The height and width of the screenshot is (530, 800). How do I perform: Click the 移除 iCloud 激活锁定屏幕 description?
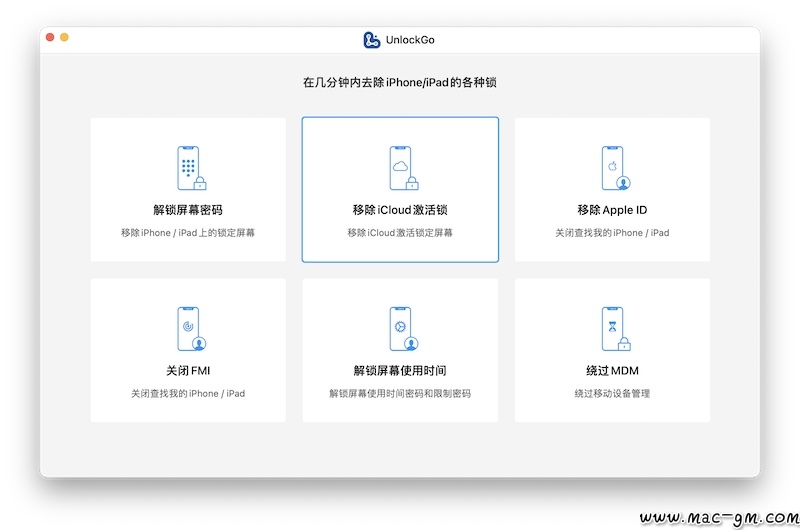[x=400, y=233]
